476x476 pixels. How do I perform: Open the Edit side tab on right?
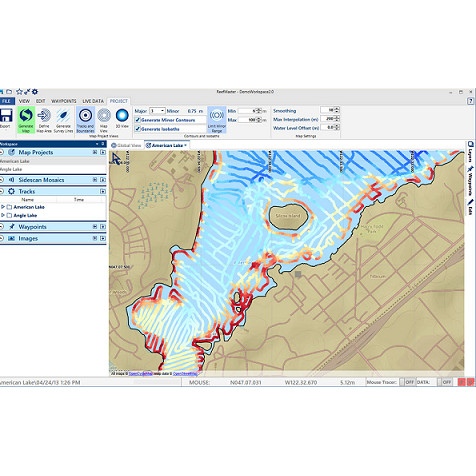pyautogui.click(x=470, y=207)
